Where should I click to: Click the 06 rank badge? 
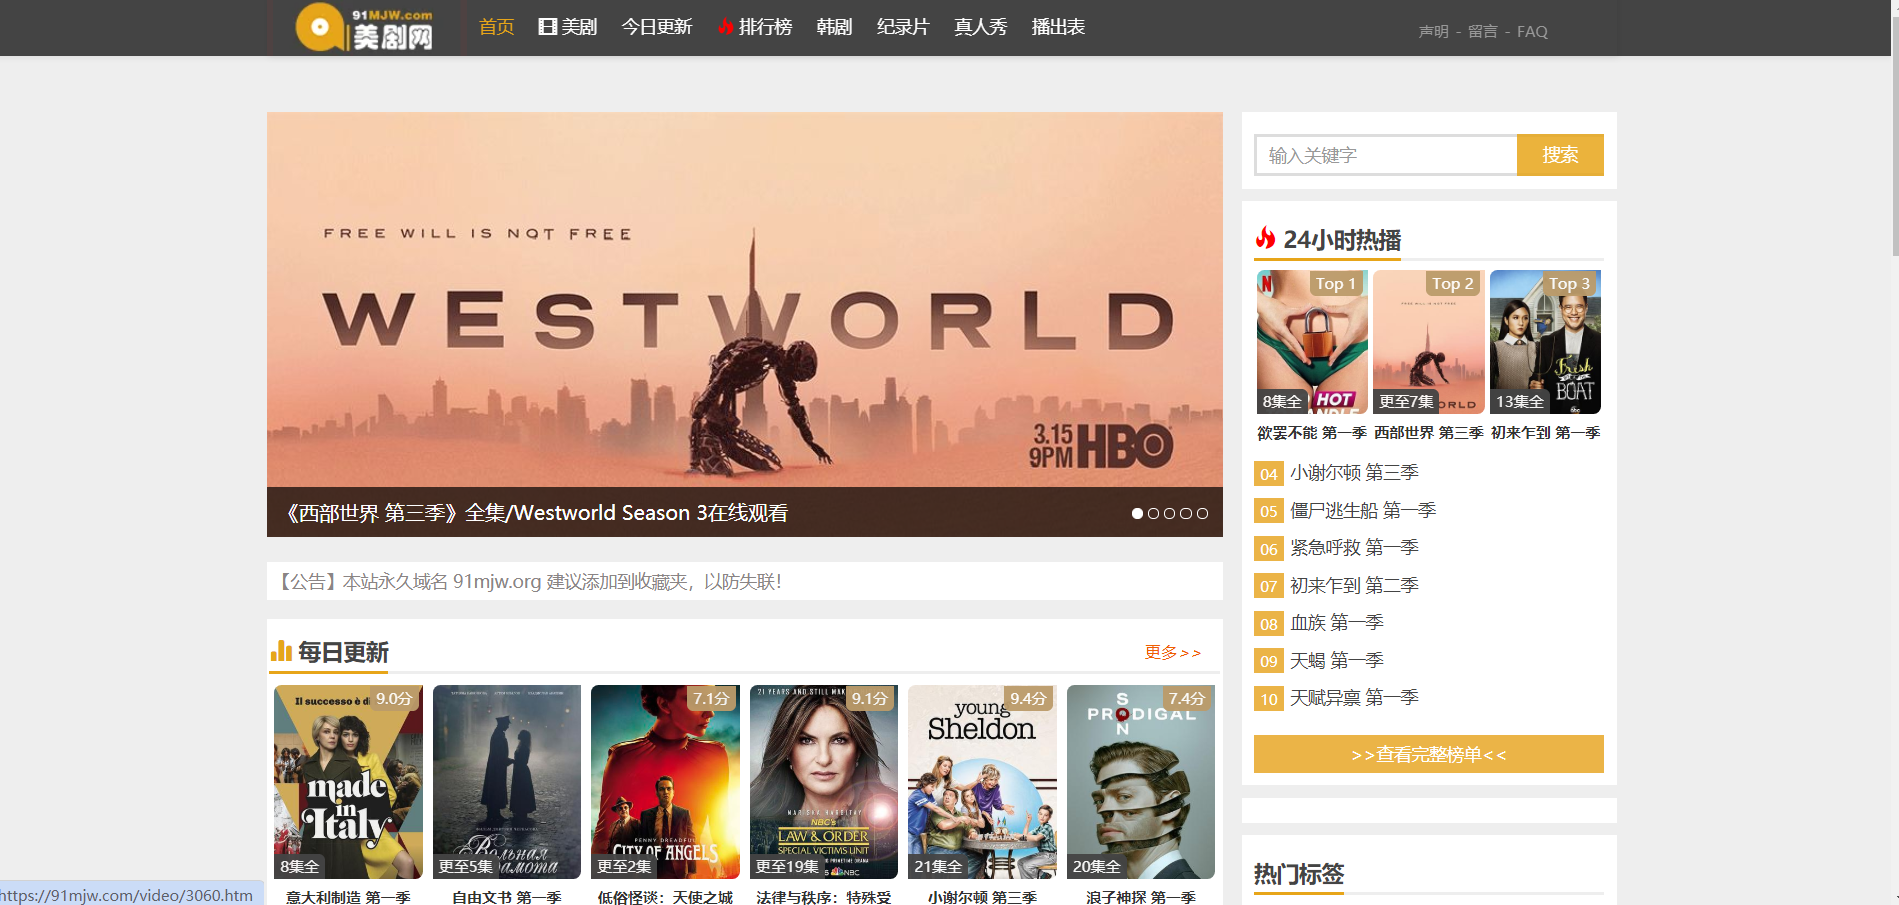coord(1268,549)
